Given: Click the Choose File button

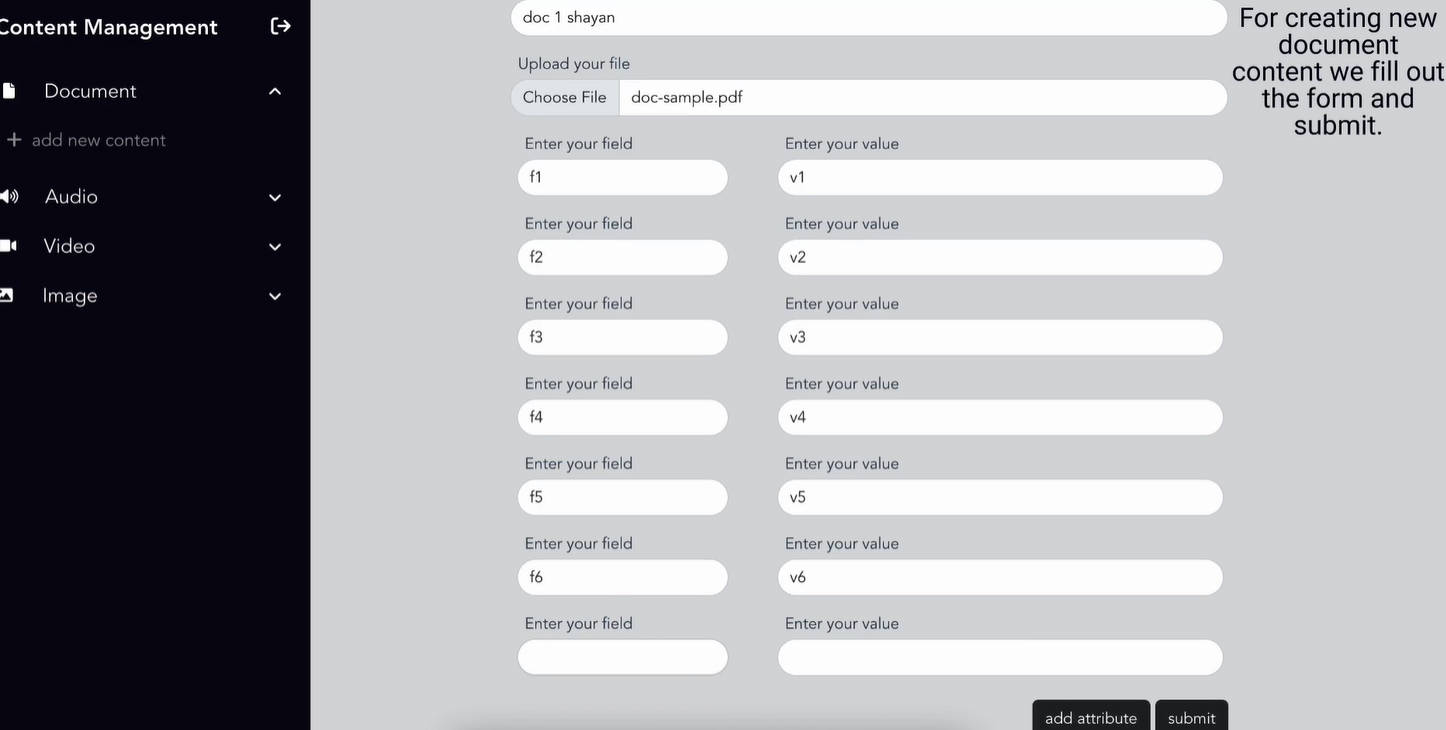Looking at the screenshot, I should (x=565, y=97).
